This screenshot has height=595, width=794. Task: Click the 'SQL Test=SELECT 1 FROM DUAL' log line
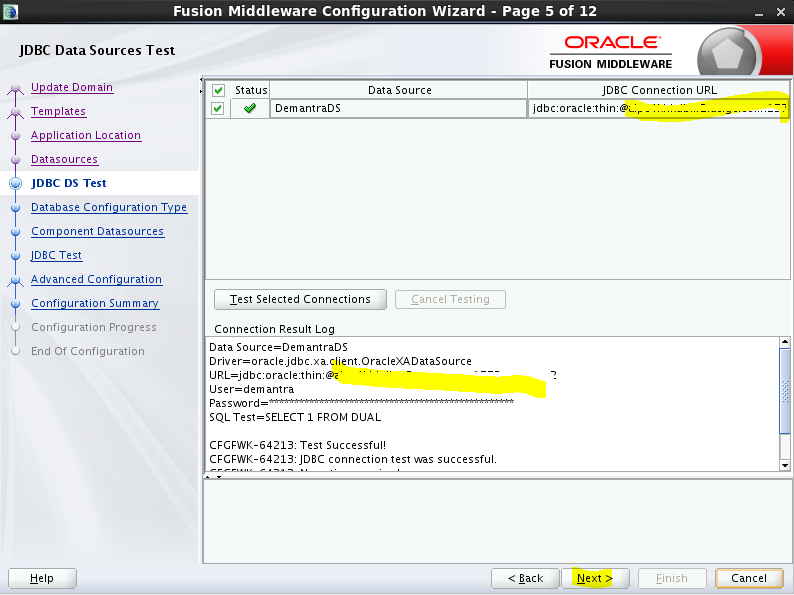point(295,418)
